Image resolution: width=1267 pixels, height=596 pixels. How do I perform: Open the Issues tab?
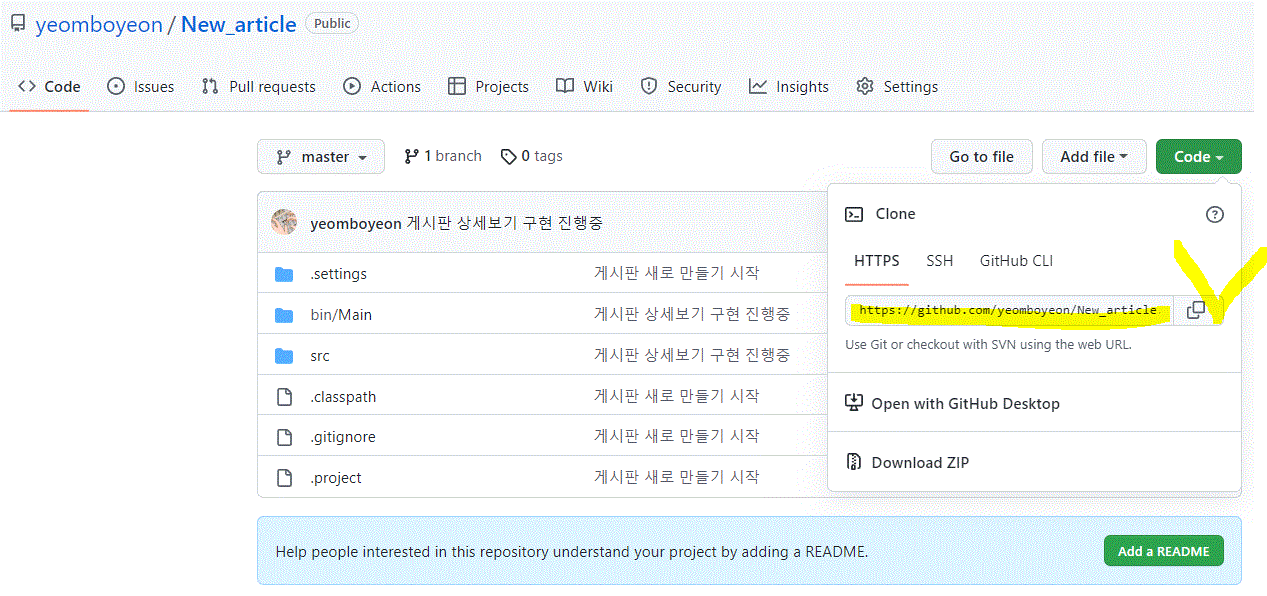tap(140, 87)
